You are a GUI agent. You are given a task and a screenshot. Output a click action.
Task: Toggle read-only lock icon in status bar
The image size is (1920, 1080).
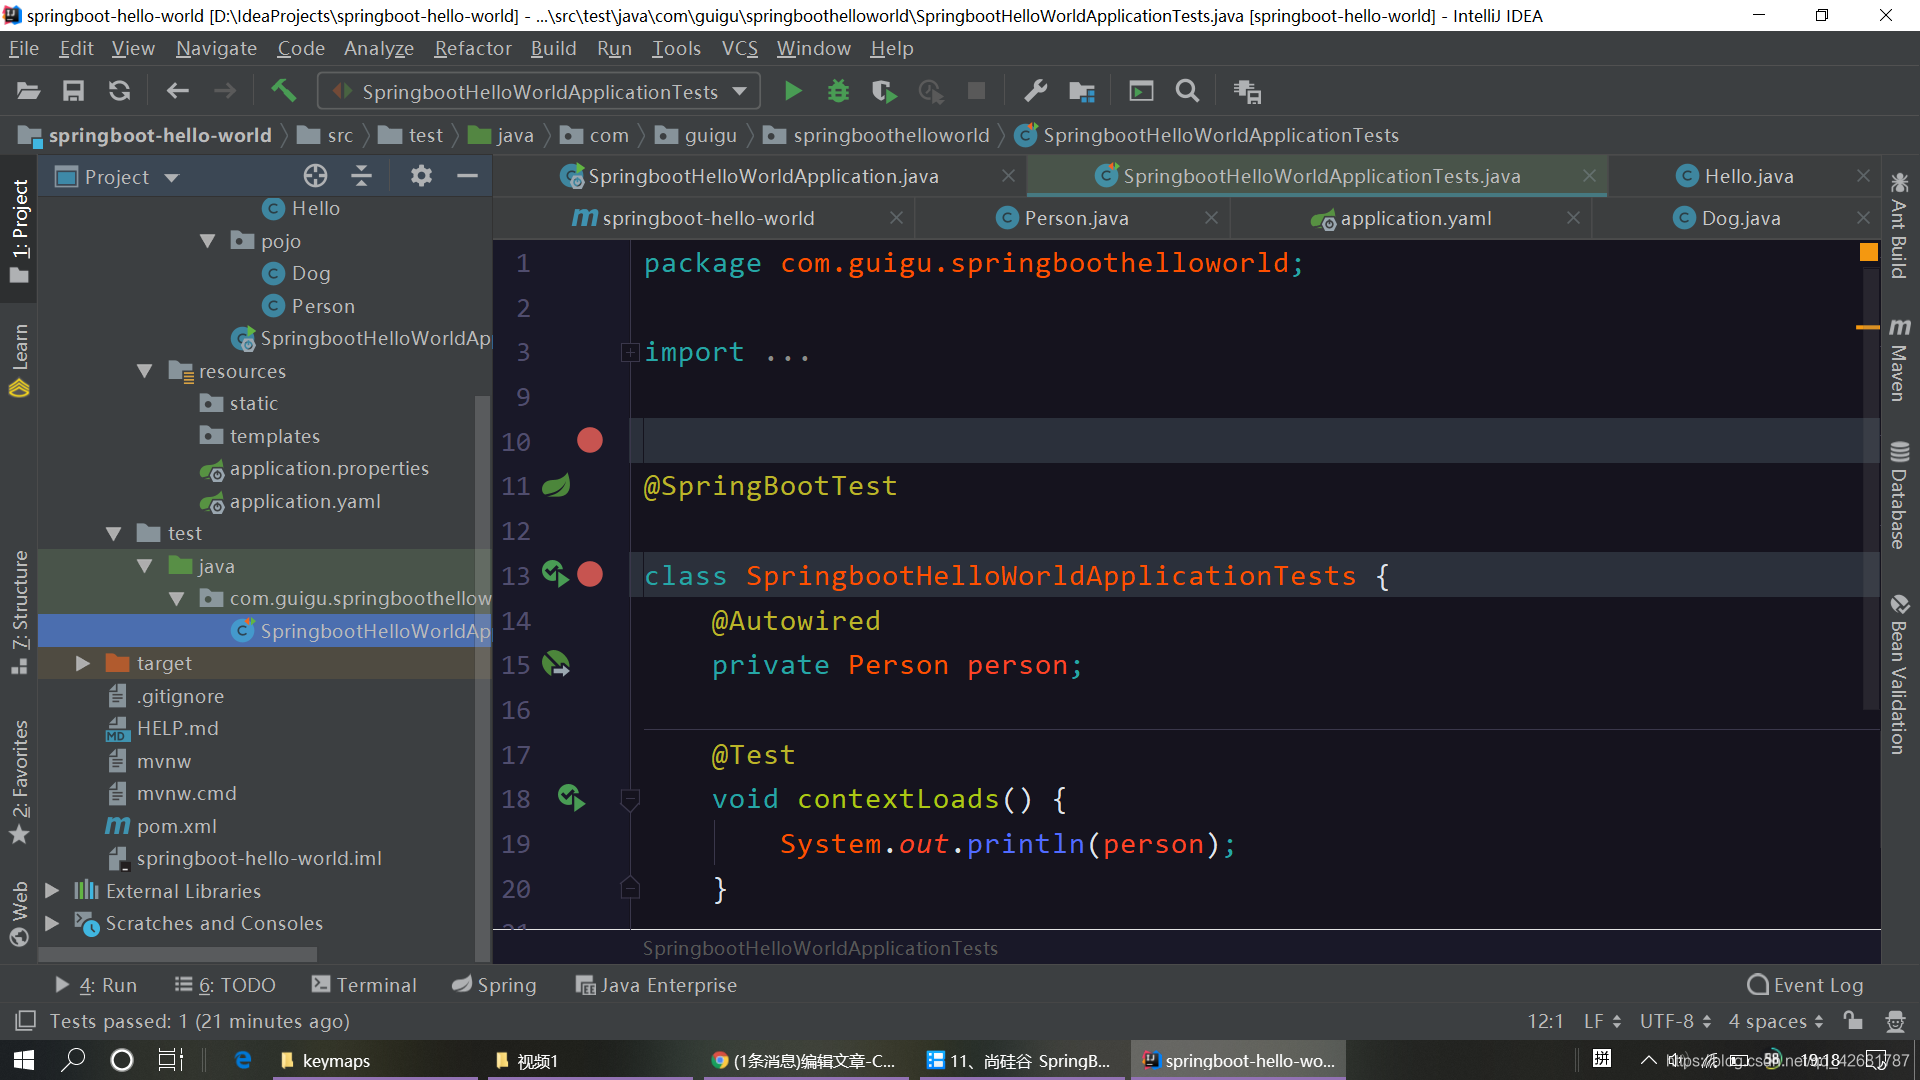[1853, 1021]
